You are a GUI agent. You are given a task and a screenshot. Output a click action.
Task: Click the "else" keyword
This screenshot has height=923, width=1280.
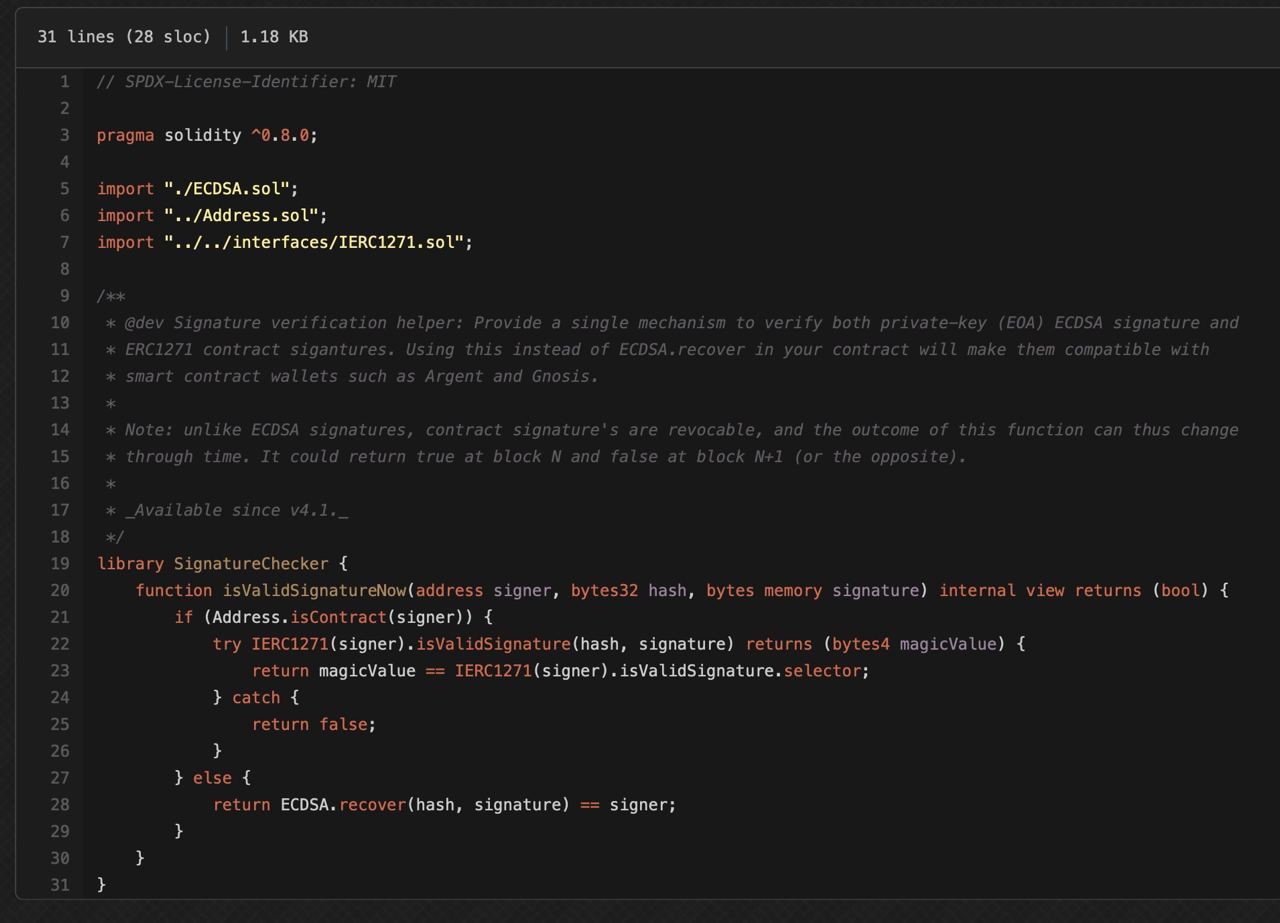pos(212,778)
